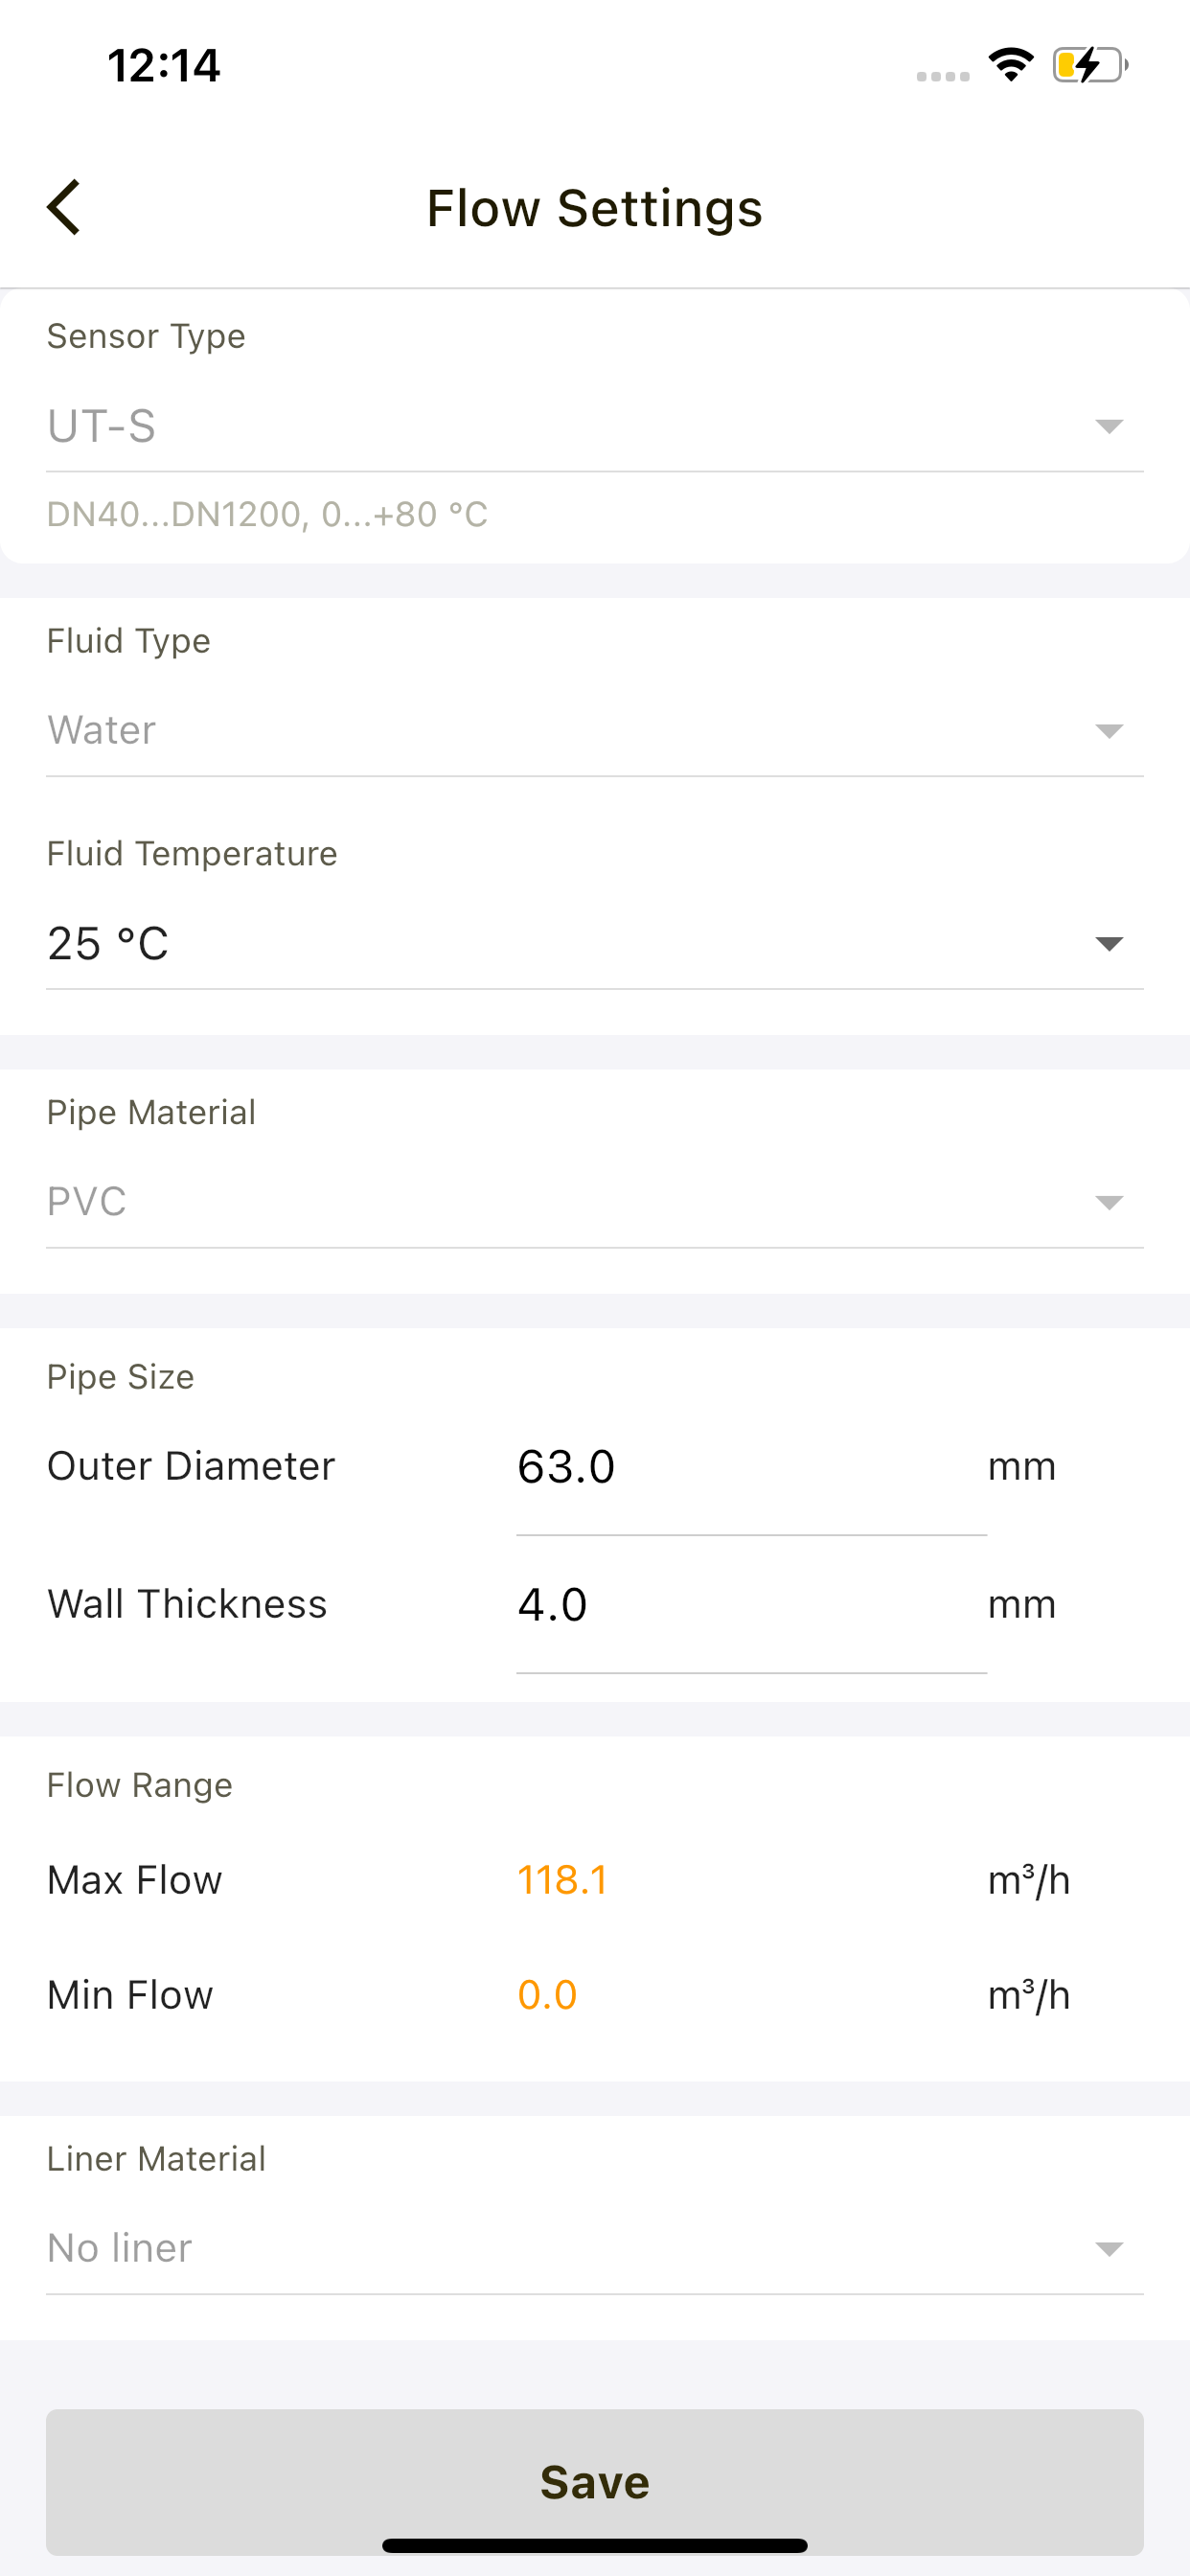
Task: Tap the Pipe Material dropdown arrow
Action: point(1108,1202)
